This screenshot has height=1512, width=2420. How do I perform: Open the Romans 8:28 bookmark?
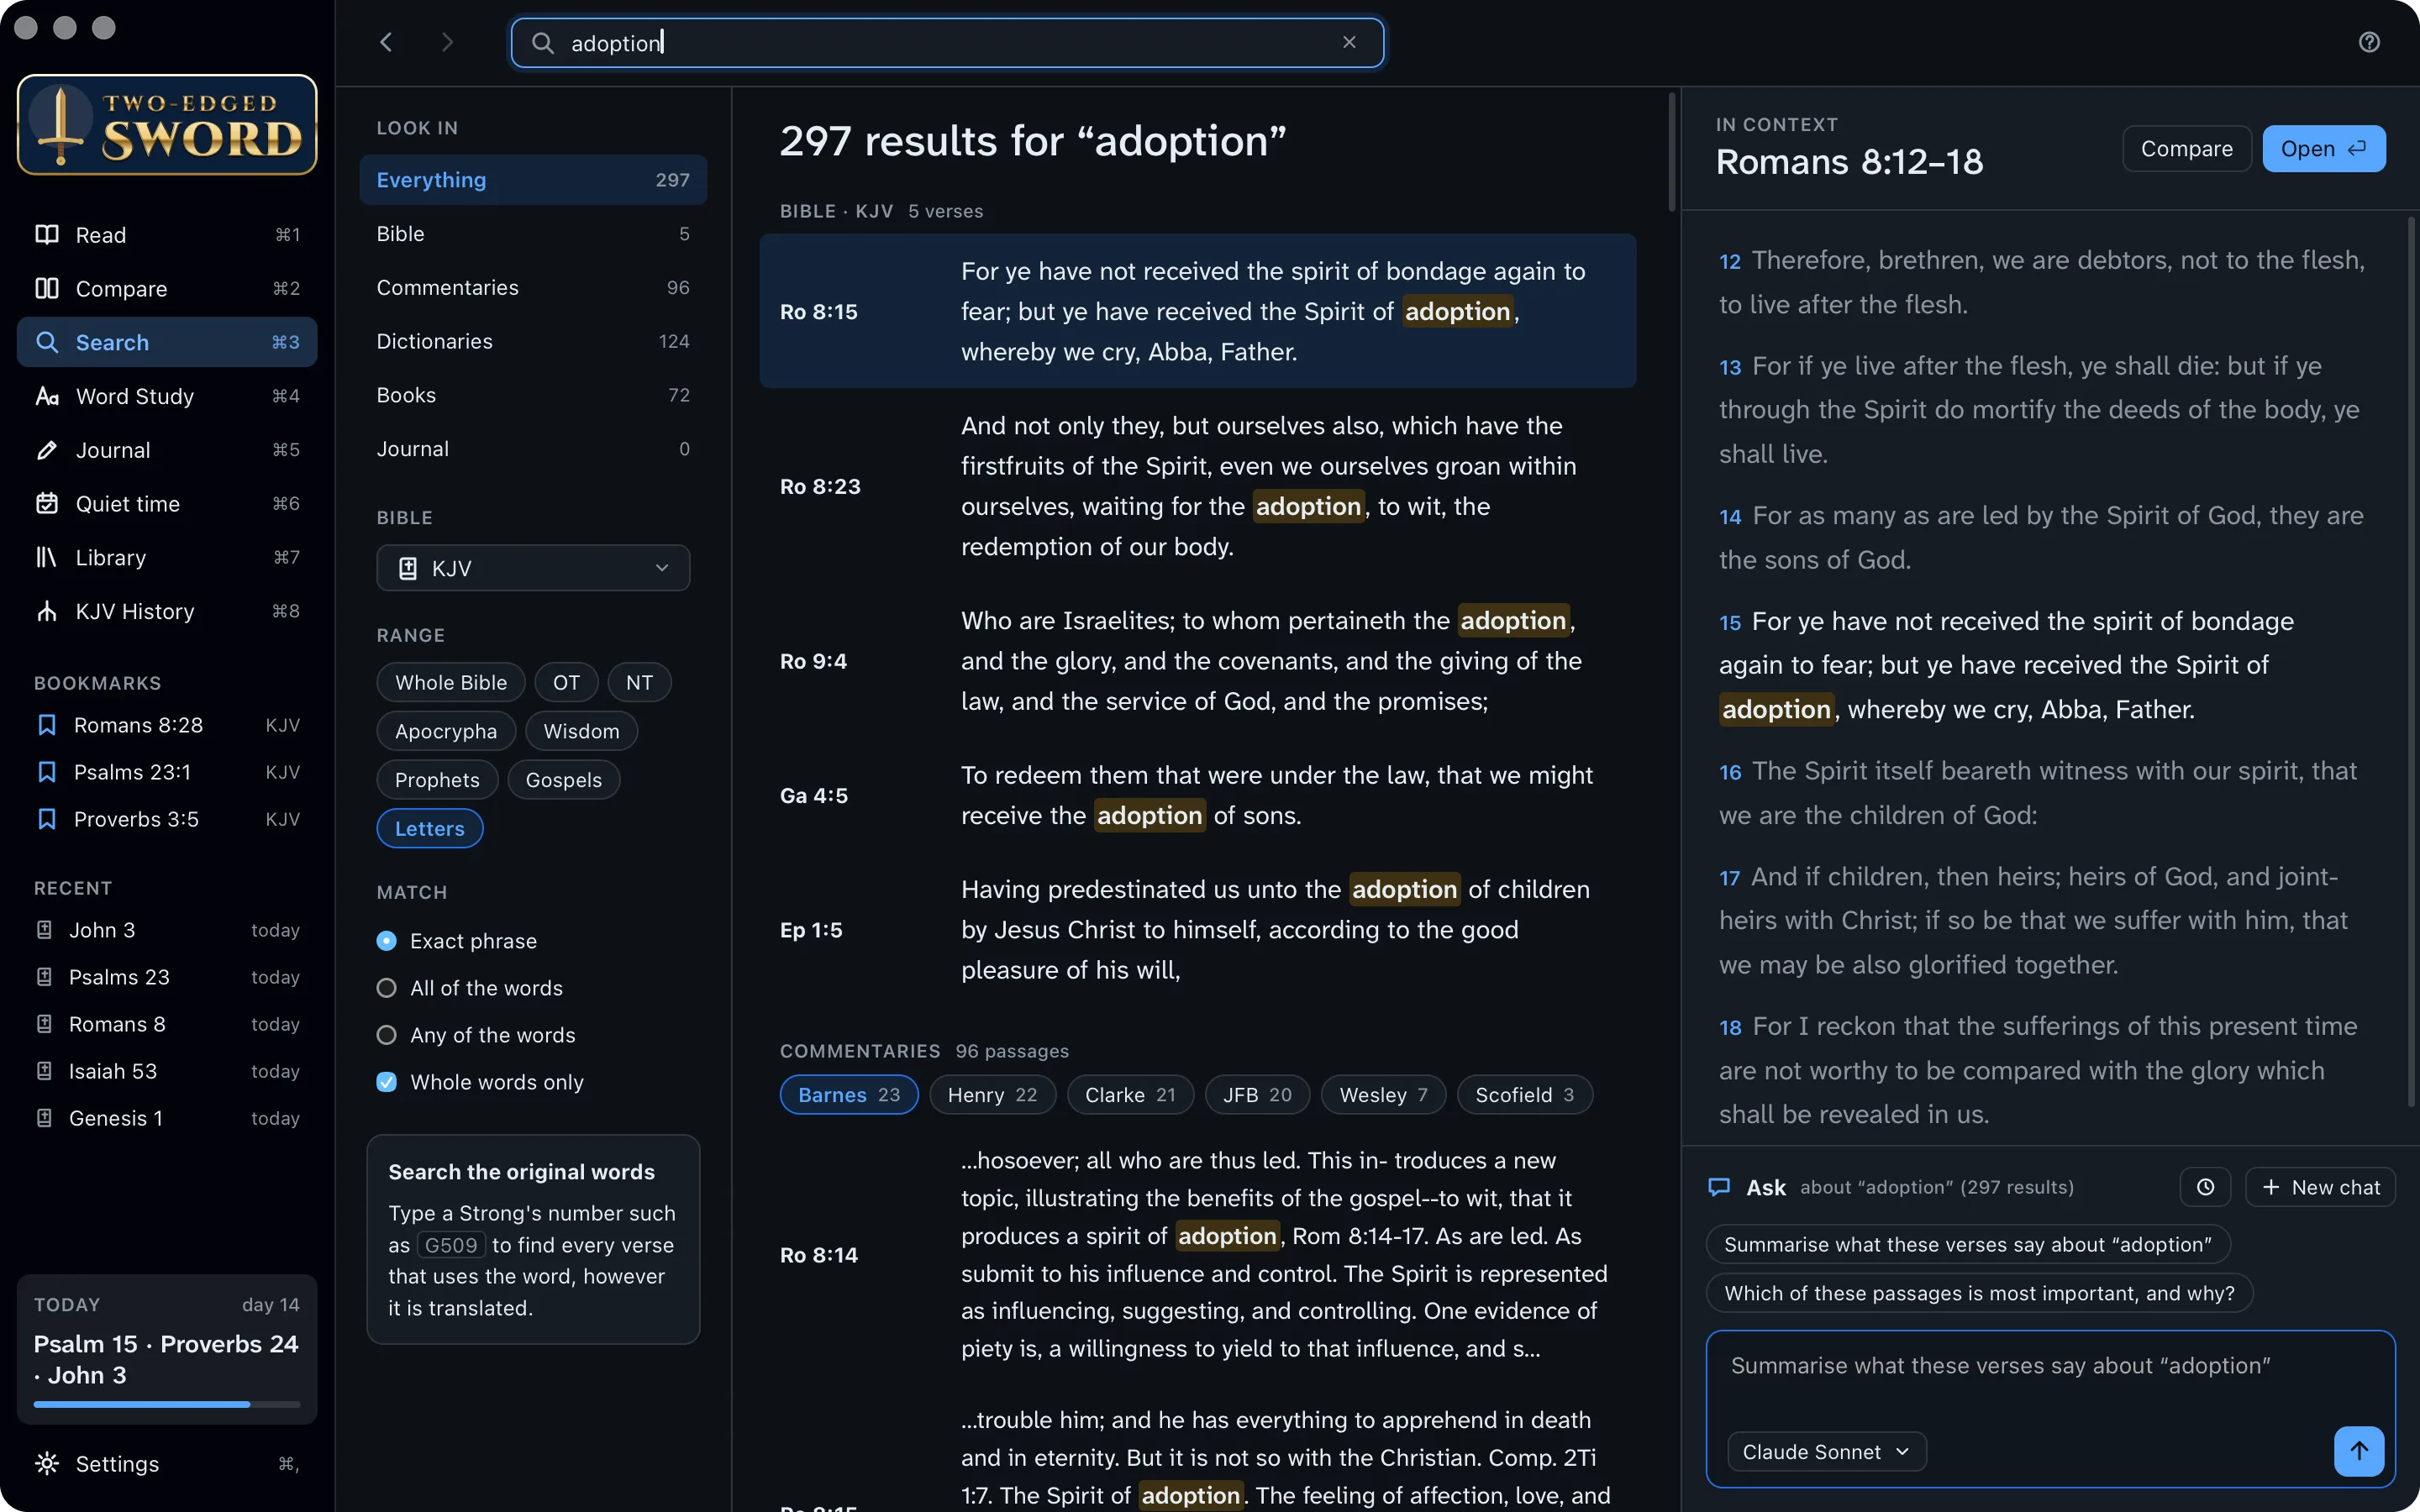click(167, 725)
